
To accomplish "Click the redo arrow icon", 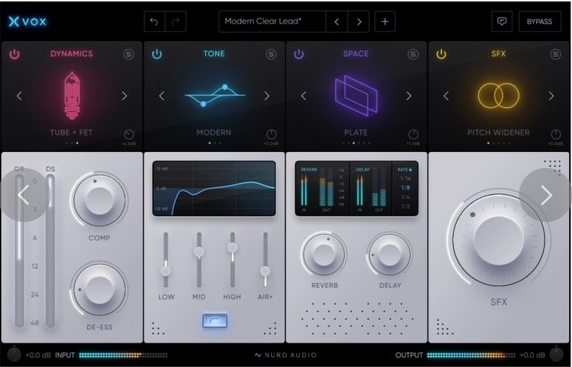I will point(176,22).
